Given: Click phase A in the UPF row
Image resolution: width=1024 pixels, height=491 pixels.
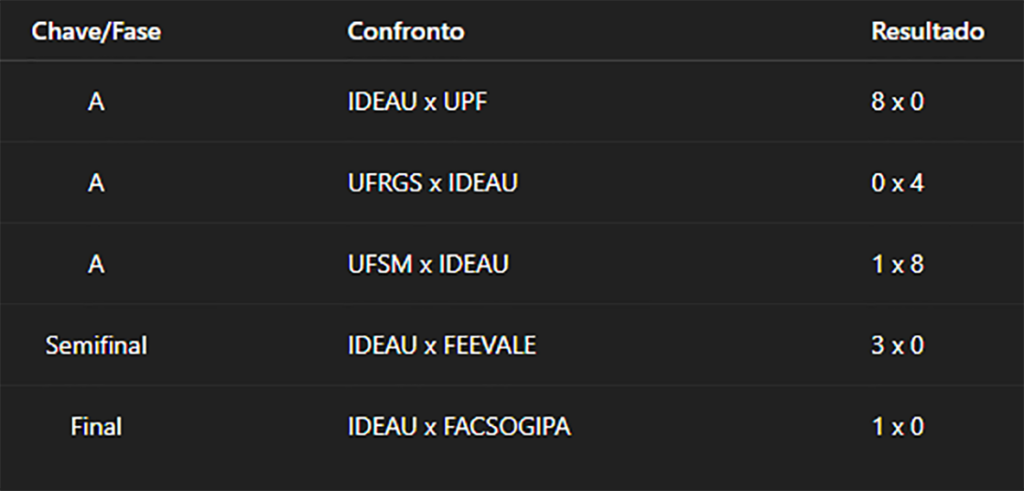Looking at the screenshot, I should point(96,102).
